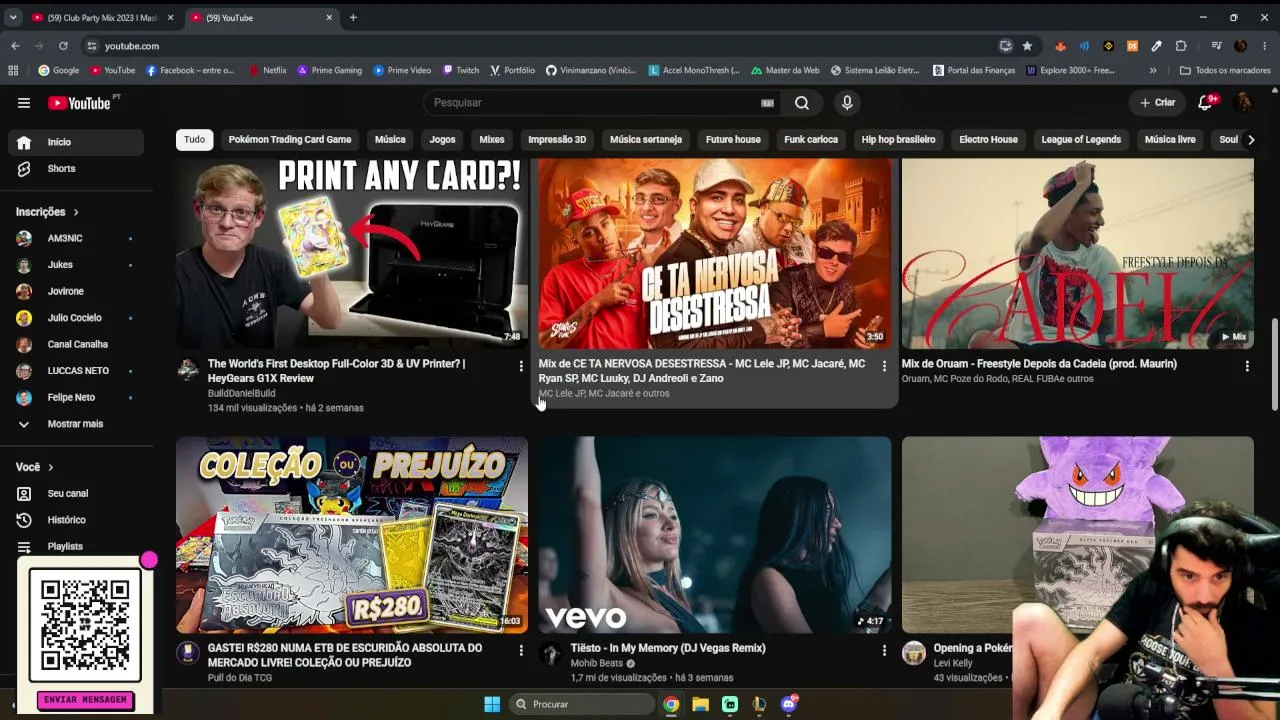Open the BuildDanielBuild channel avatar
1280x720 pixels.
pos(188,370)
